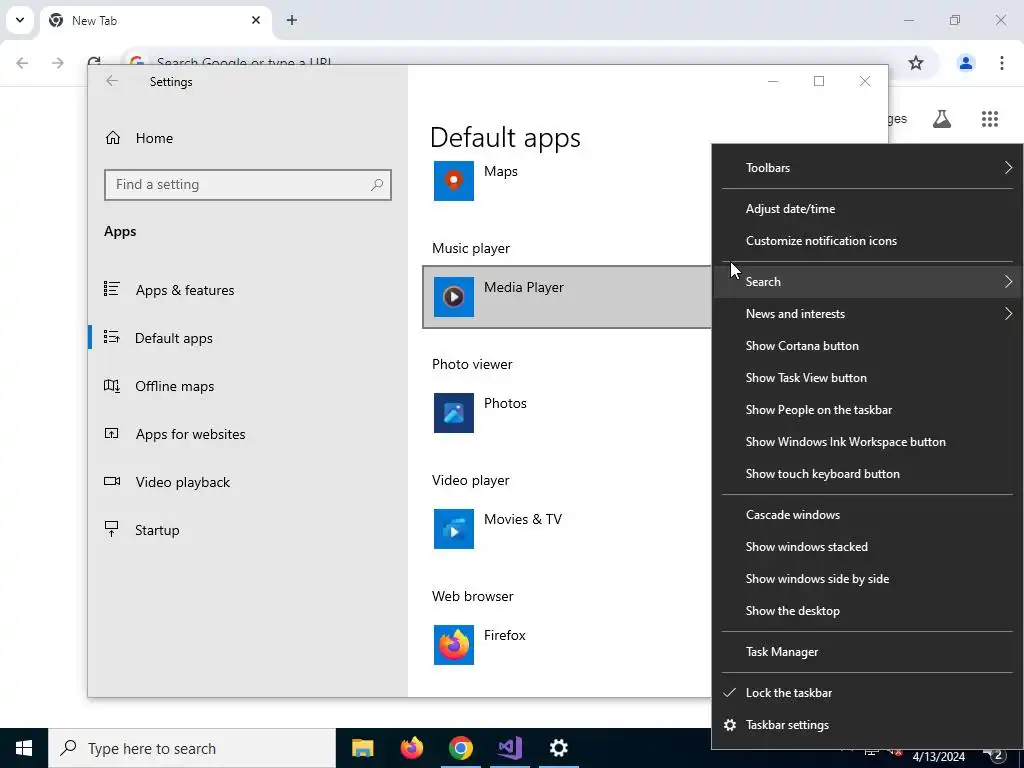
Task: Expand the Toolbars submenu
Action: tap(867, 168)
